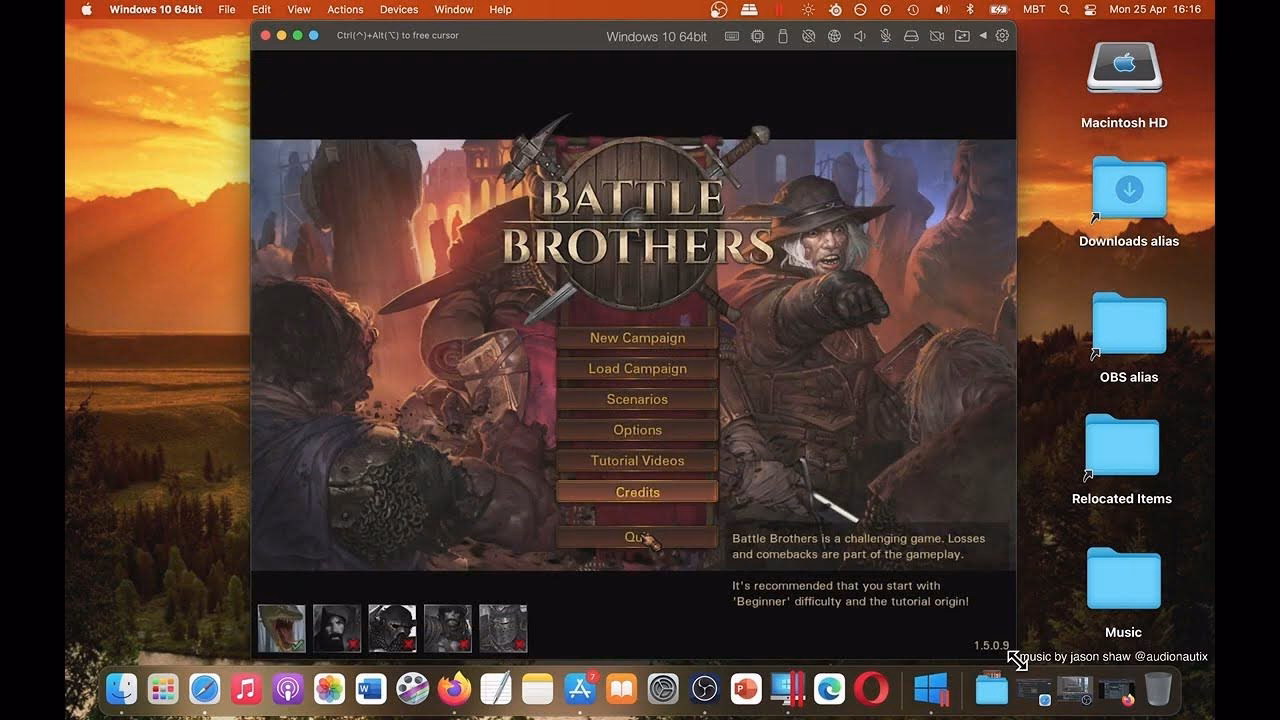This screenshot has height=720, width=1280.
Task: Open PowerPoint from the Dock
Action: coord(746,688)
